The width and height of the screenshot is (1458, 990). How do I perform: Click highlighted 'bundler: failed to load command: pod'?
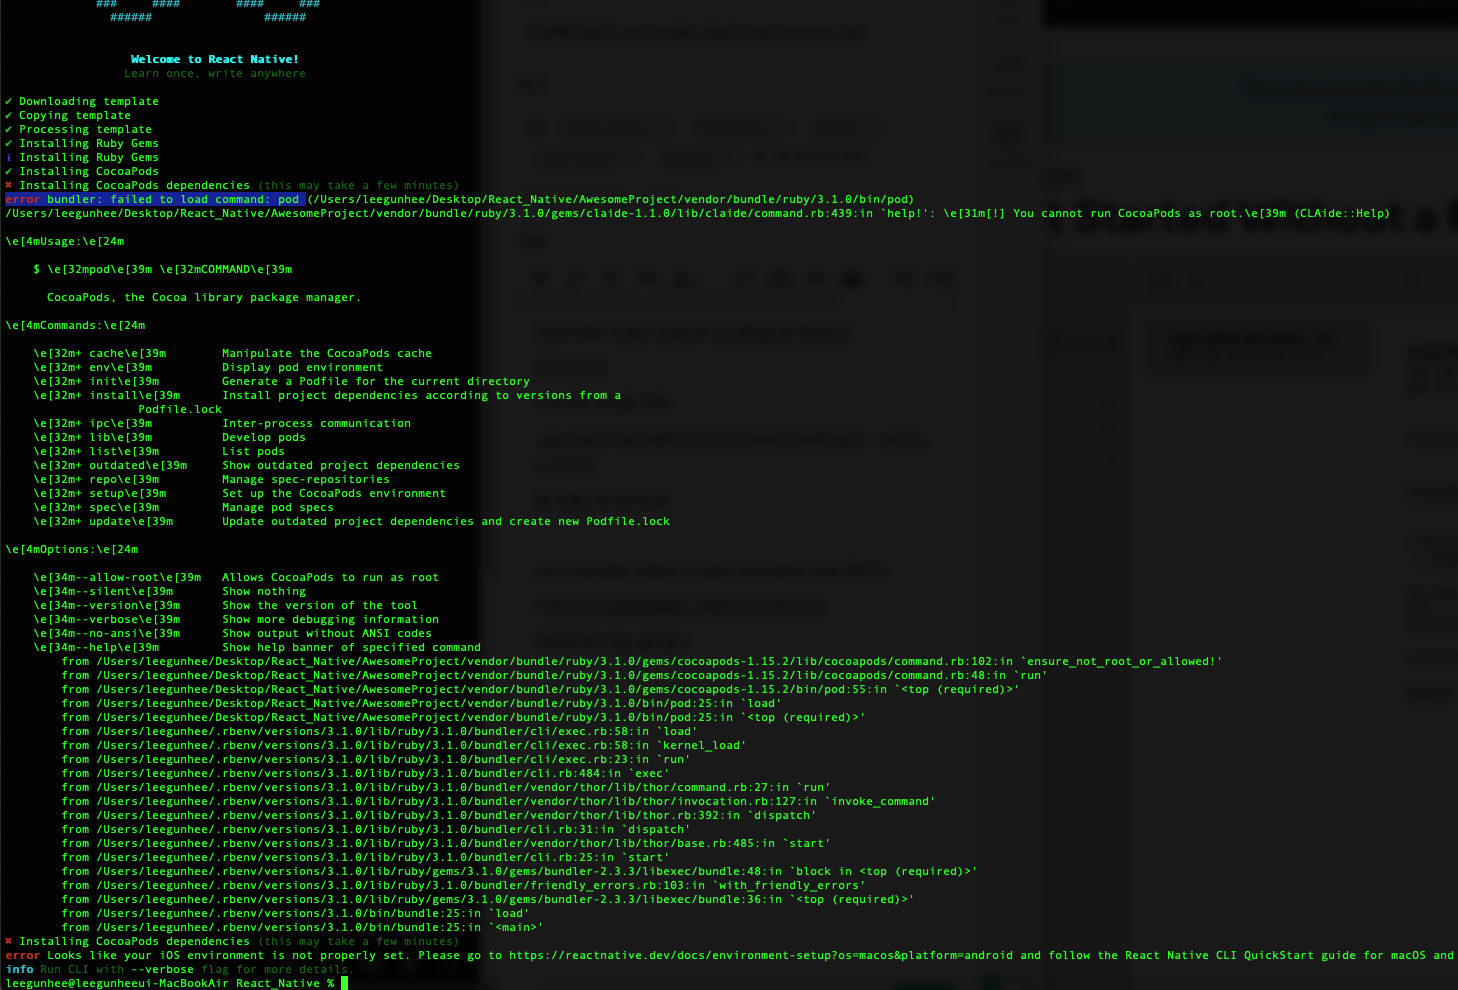pyautogui.click(x=173, y=200)
